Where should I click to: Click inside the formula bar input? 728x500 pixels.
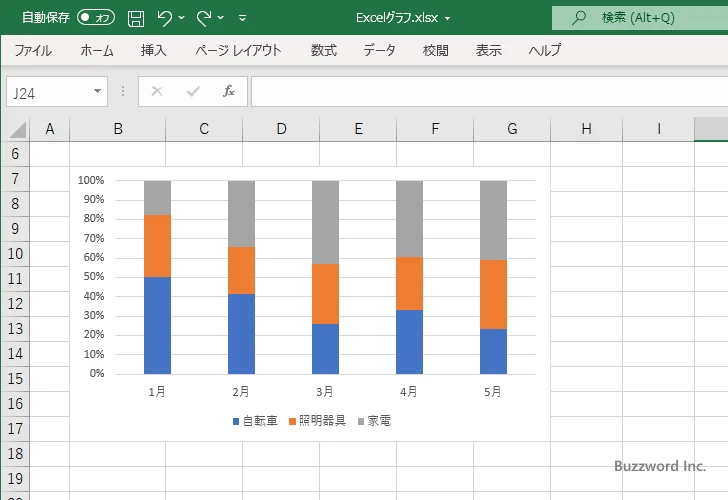(489, 92)
